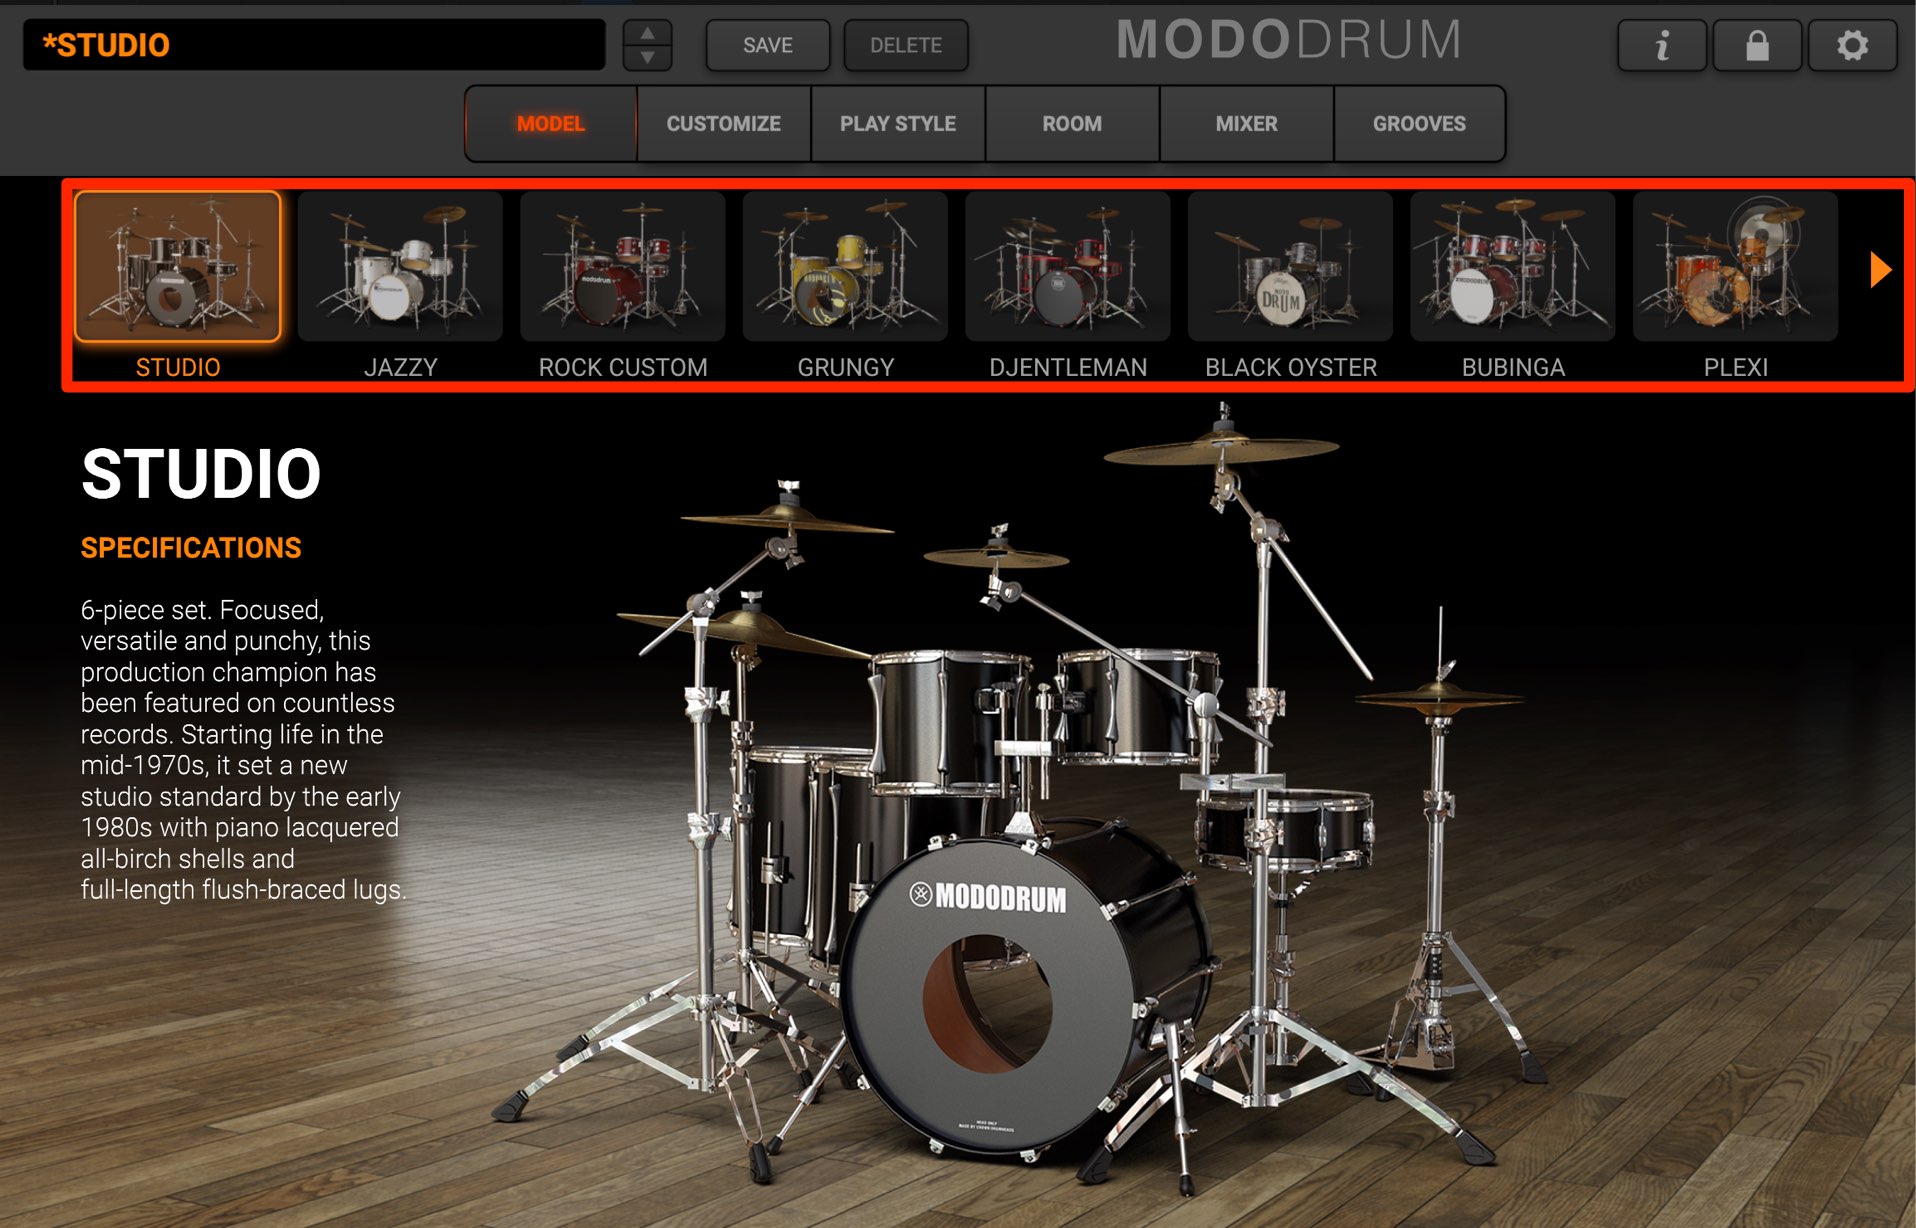Select the JAZZY kit thumbnail
The image size is (1916, 1228).
(x=400, y=267)
